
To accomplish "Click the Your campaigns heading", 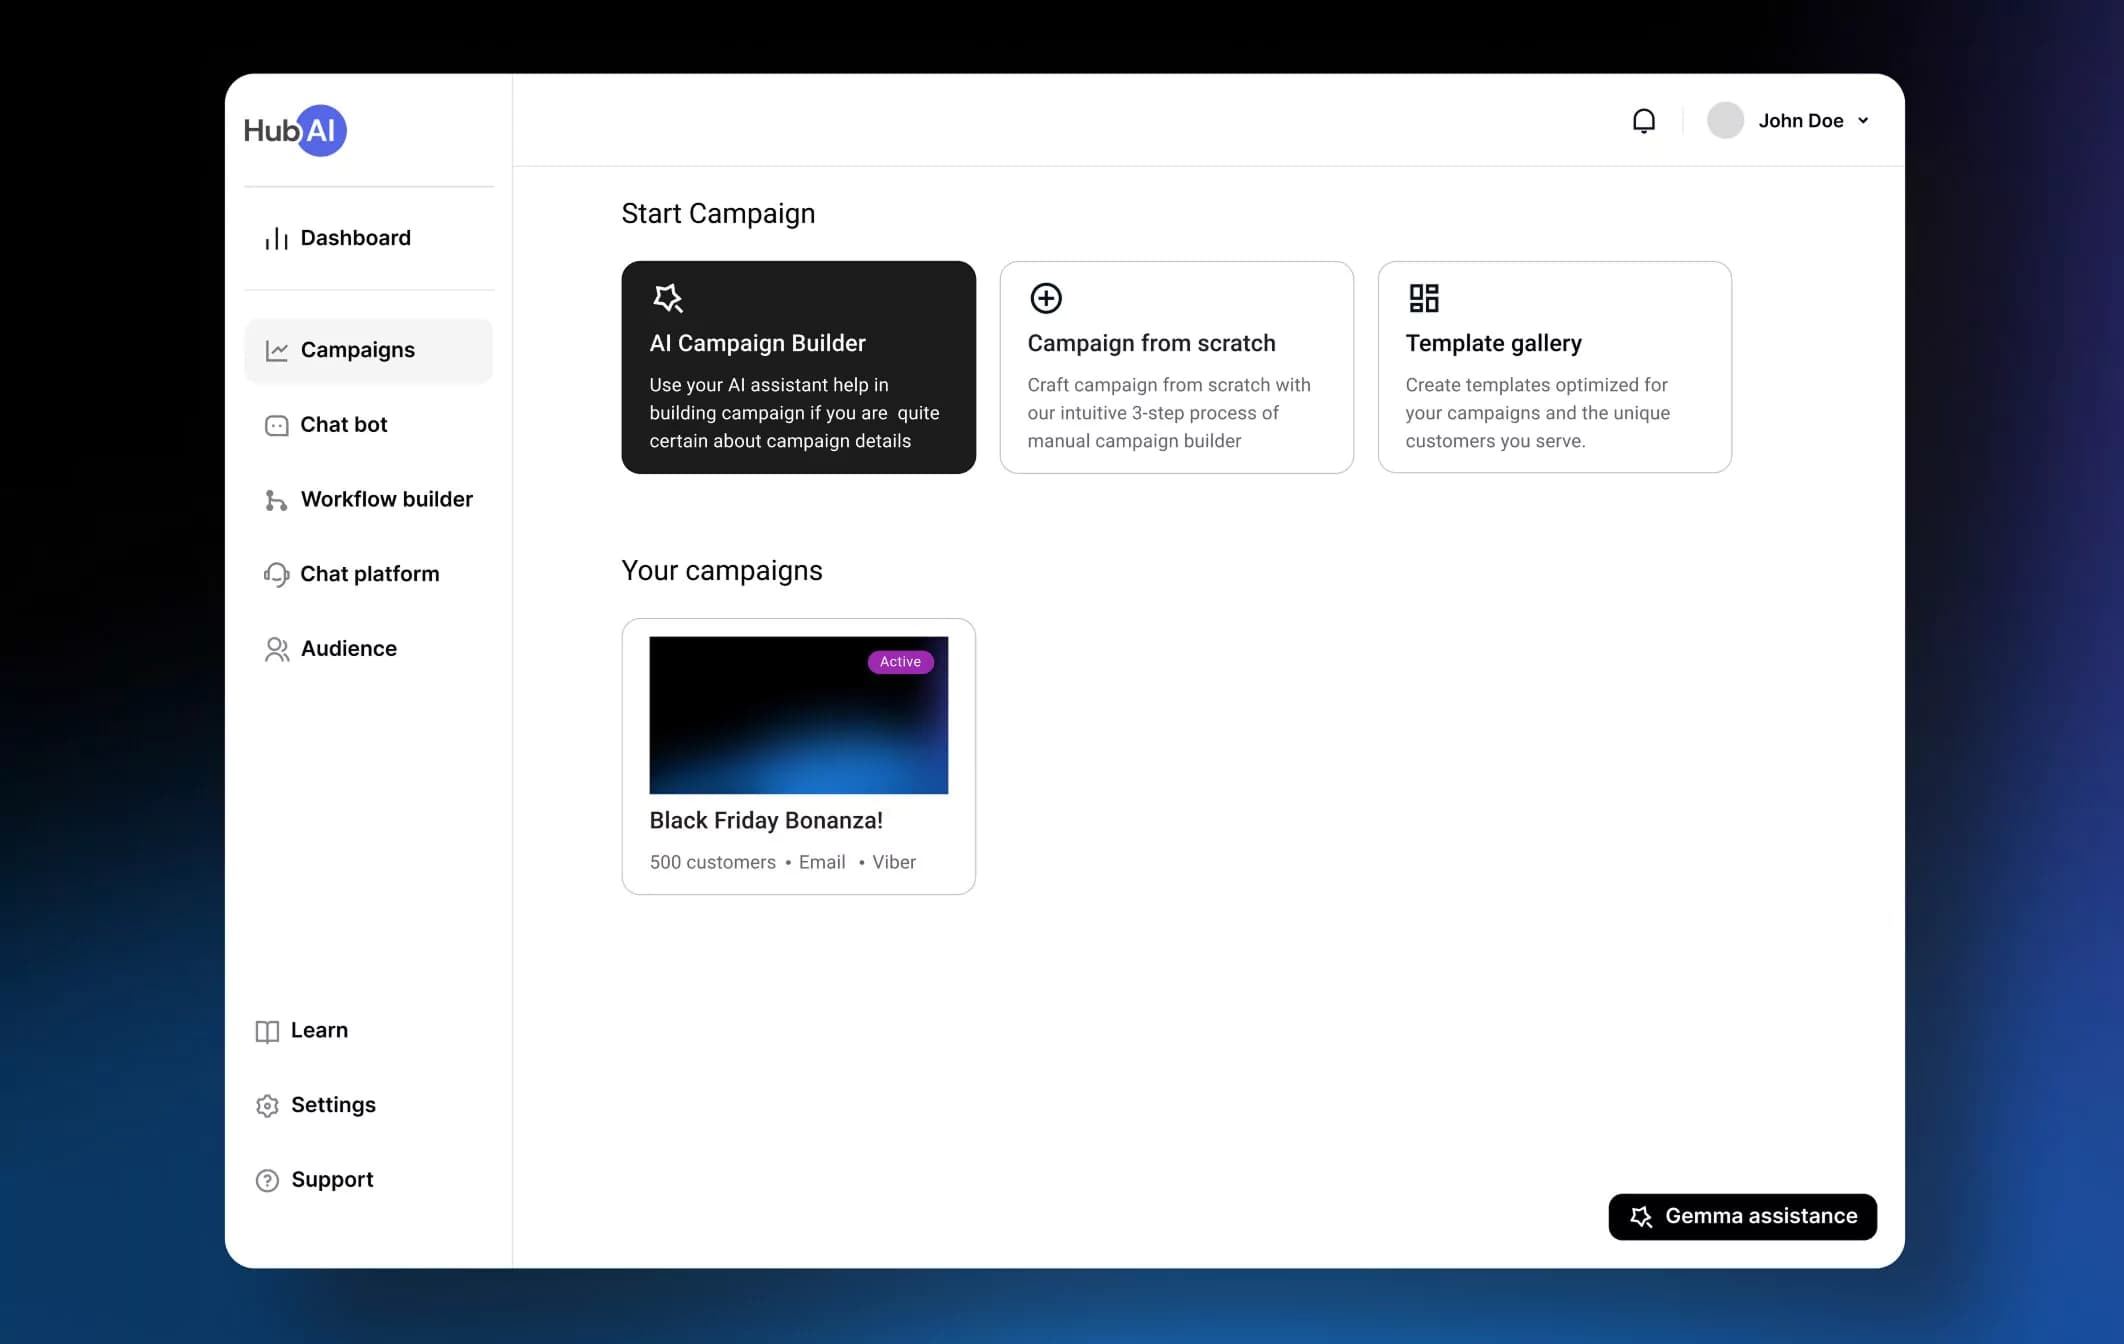I will tap(722, 570).
